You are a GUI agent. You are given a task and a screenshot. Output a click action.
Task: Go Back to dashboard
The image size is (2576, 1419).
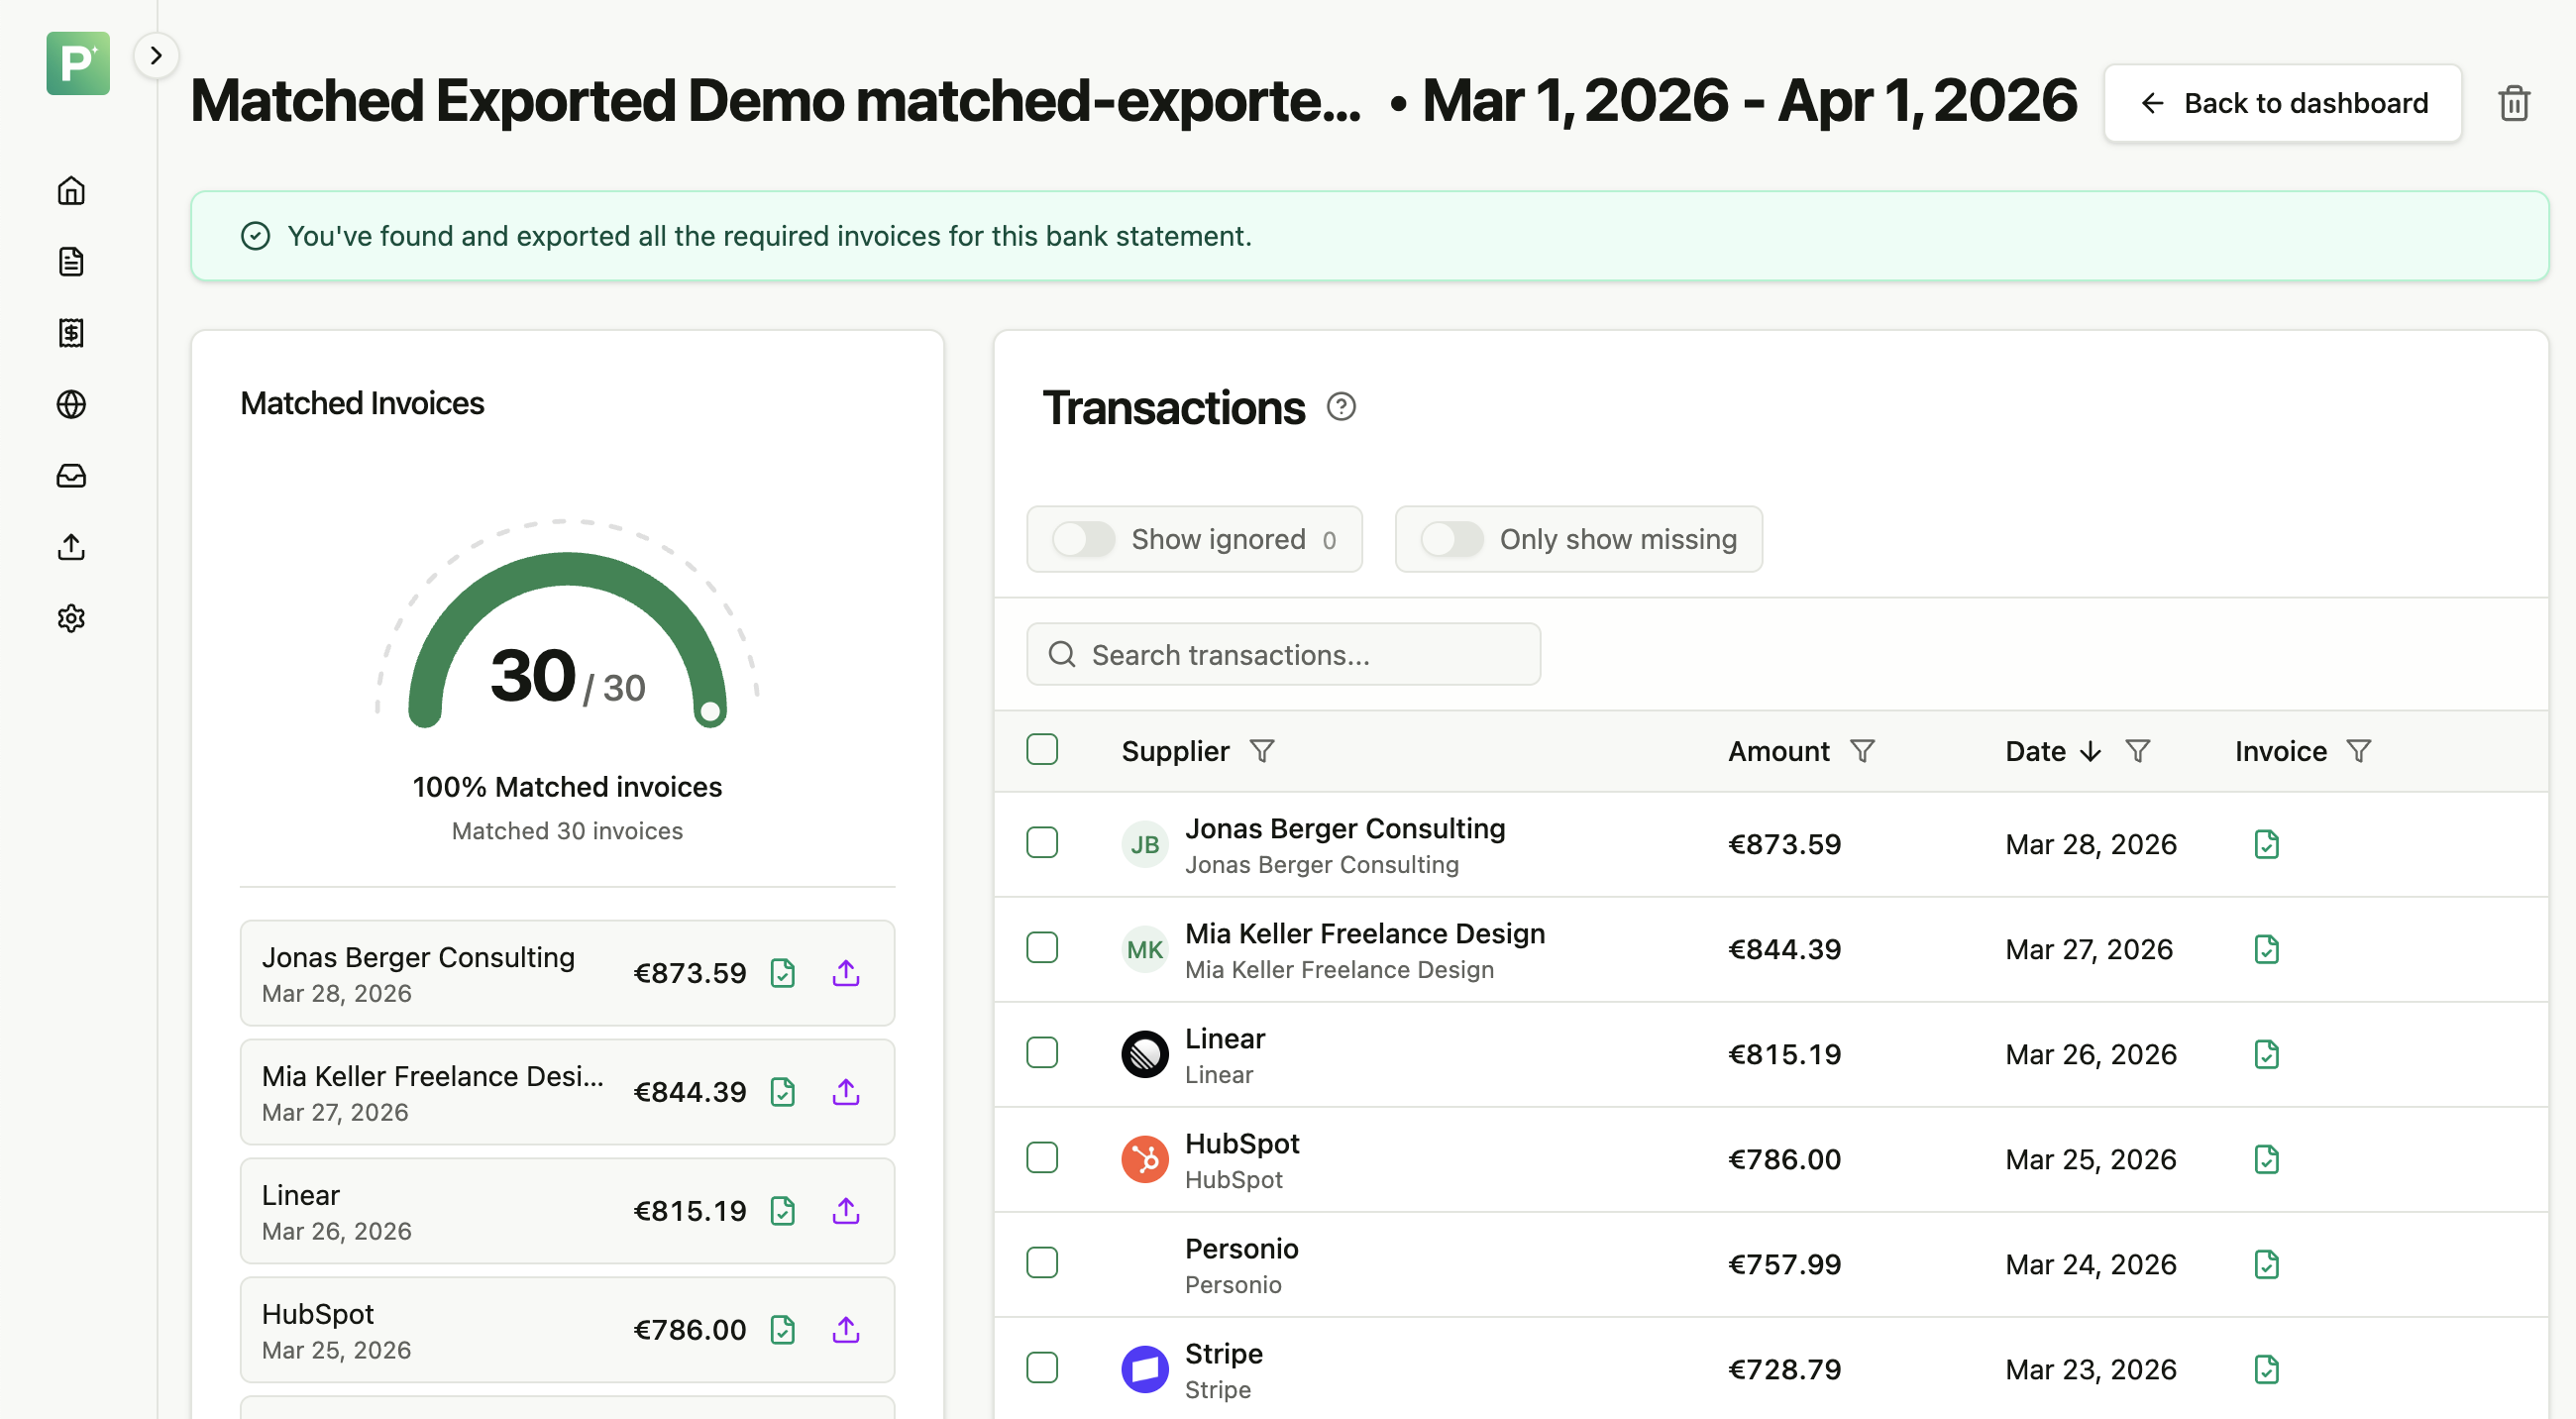pyautogui.click(x=2283, y=103)
